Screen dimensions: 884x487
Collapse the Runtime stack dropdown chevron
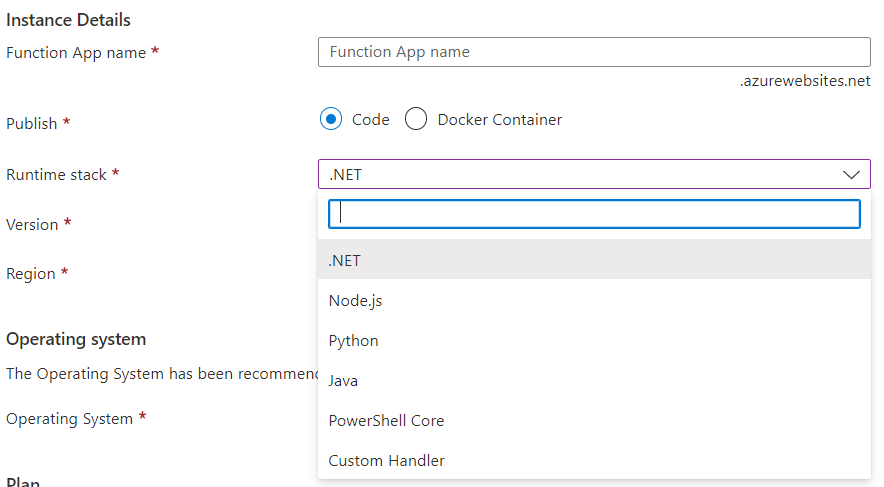click(851, 175)
